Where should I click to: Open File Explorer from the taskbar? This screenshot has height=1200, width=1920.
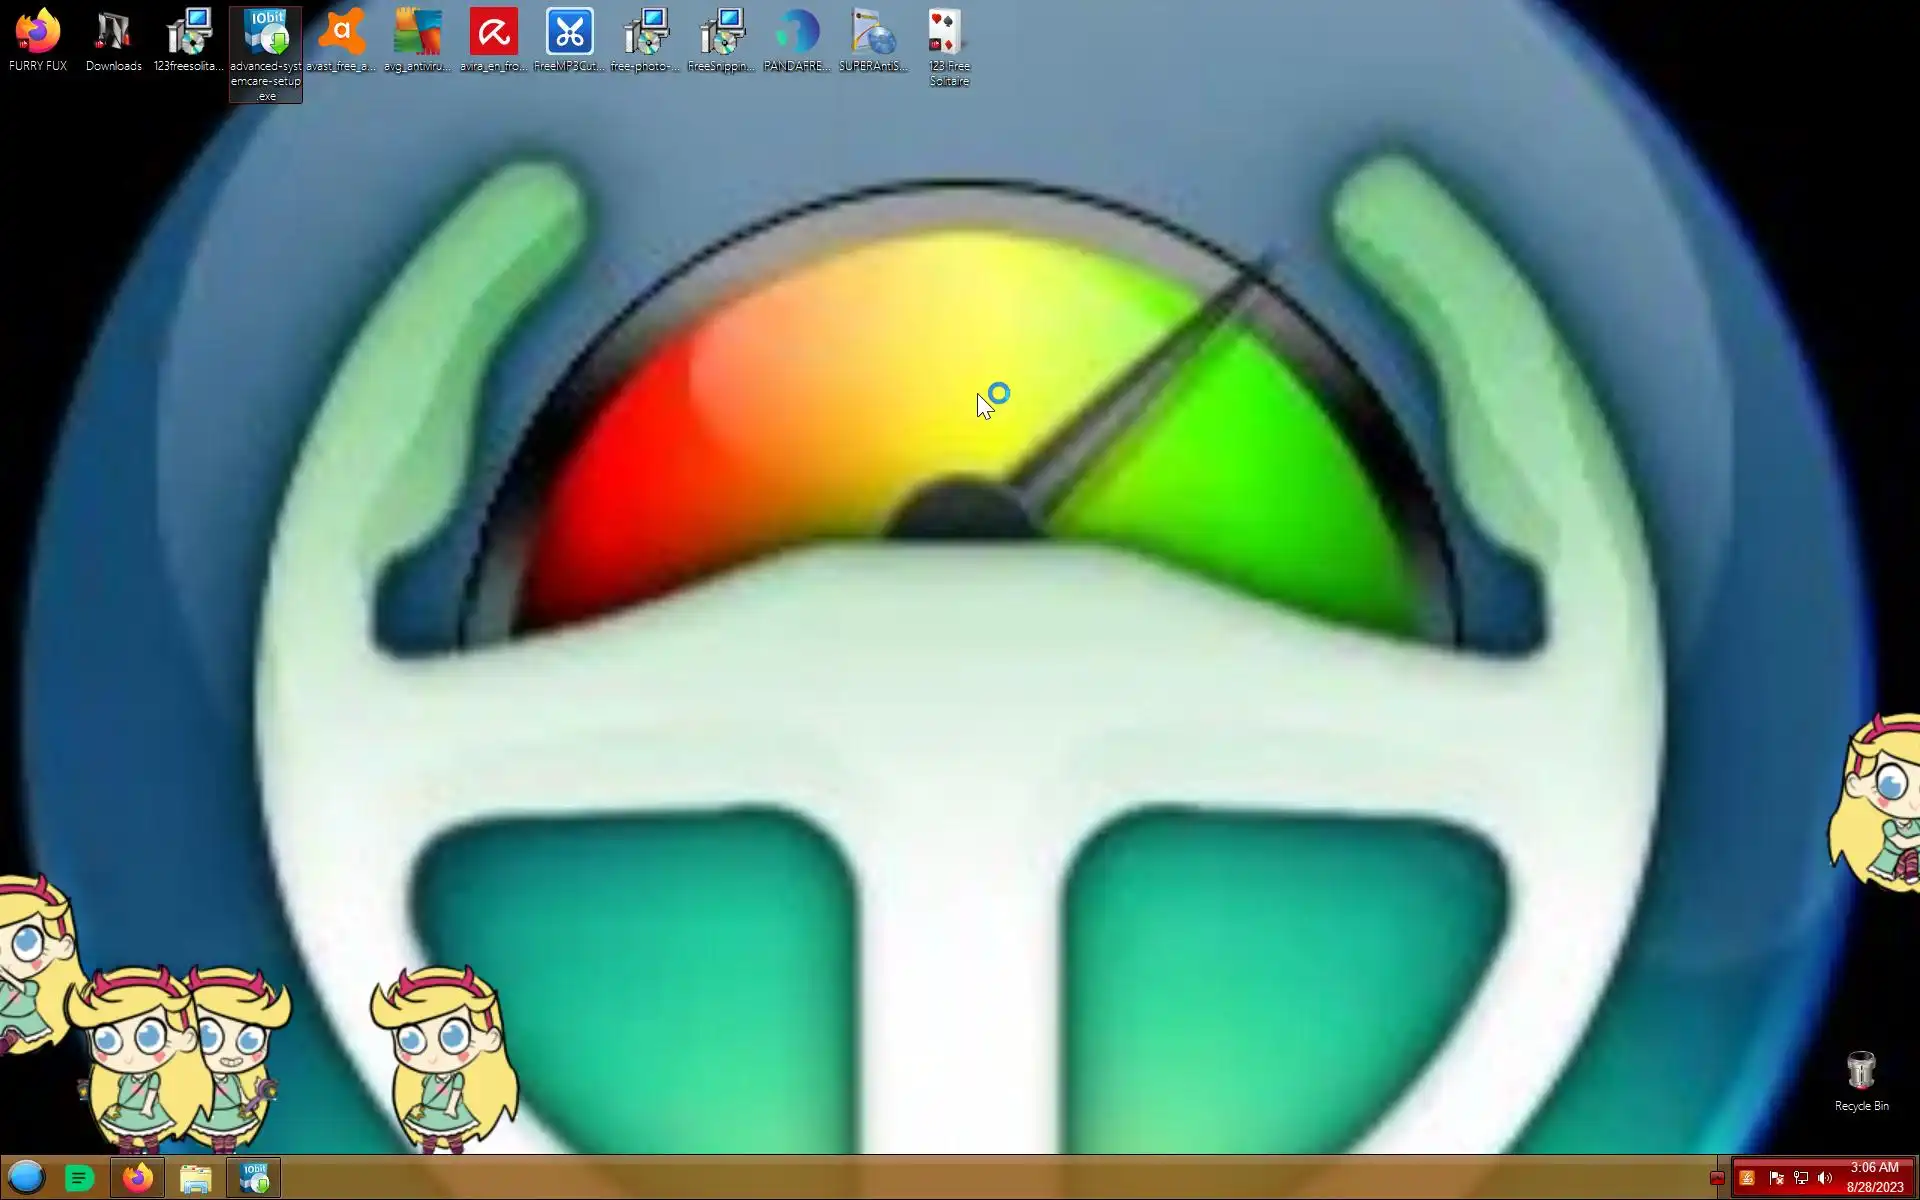pyautogui.click(x=196, y=1178)
